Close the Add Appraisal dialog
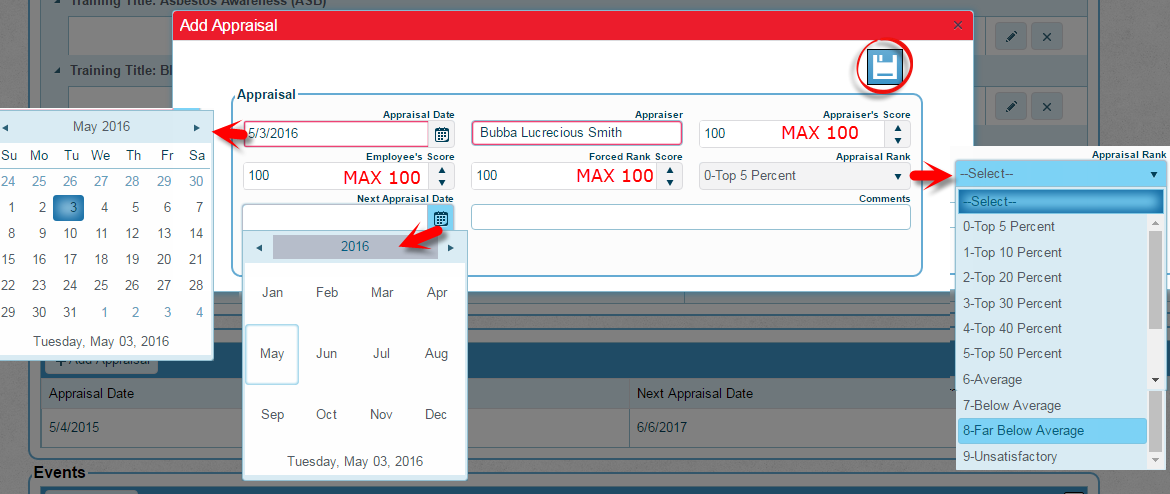1170x494 pixels. 957,25
